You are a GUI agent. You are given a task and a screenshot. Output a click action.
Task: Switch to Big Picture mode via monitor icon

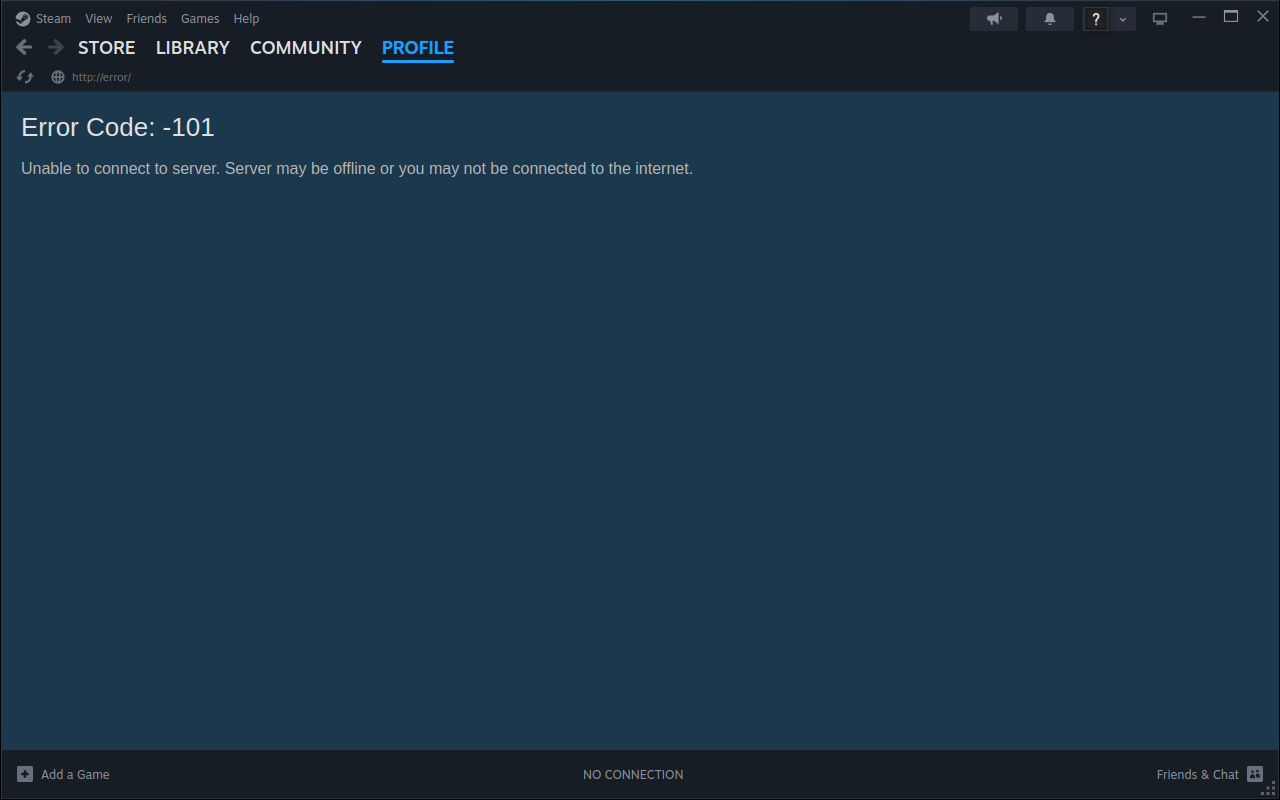pyautogui.click(x=1160, y=19)
